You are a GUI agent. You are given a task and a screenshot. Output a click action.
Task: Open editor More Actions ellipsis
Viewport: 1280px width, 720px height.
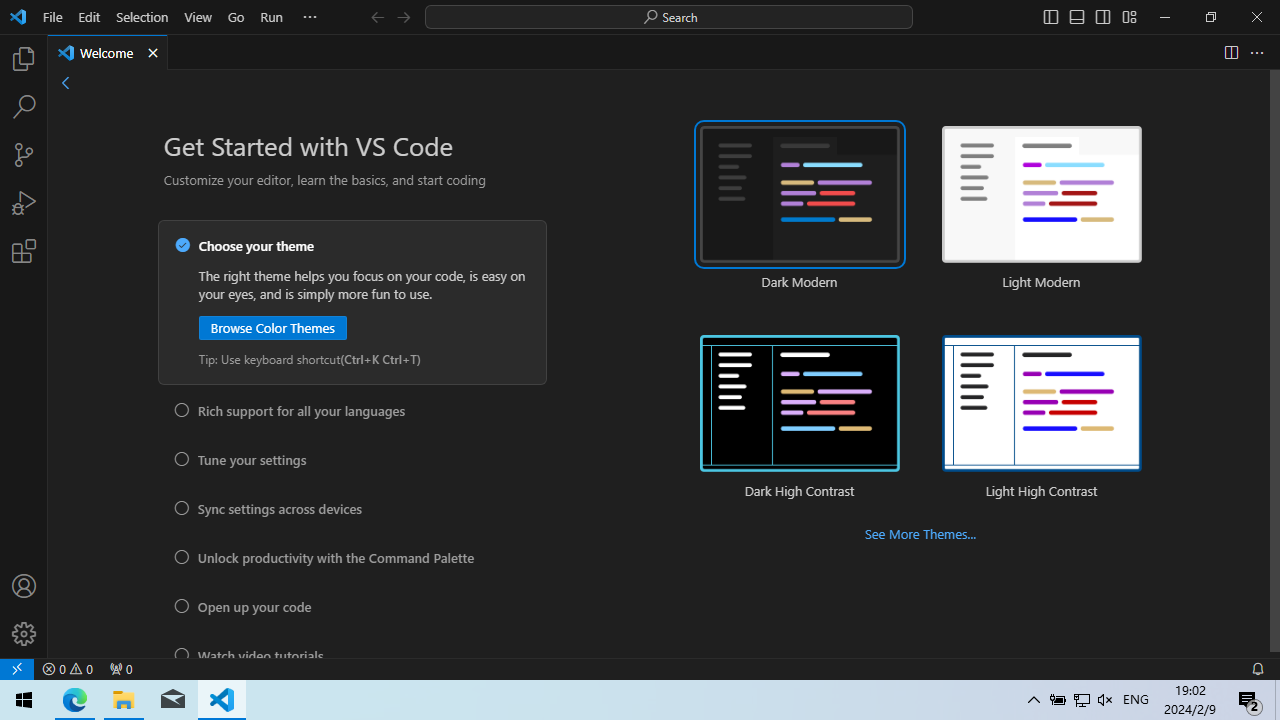[x=1258, y=53]
